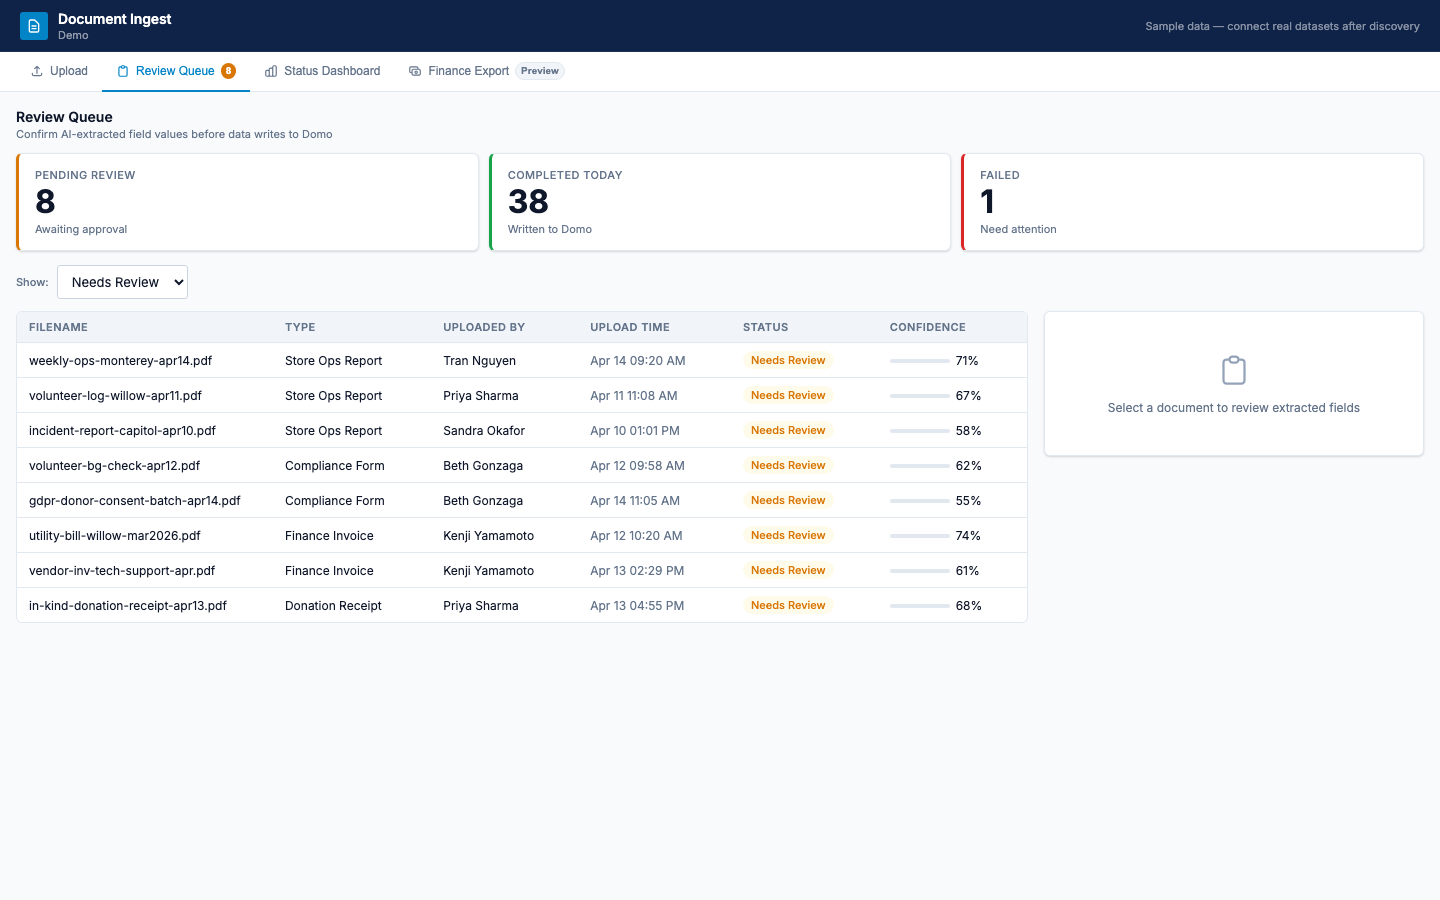
Task: Go to the Finance Export tab
Action: pos(486,71)
